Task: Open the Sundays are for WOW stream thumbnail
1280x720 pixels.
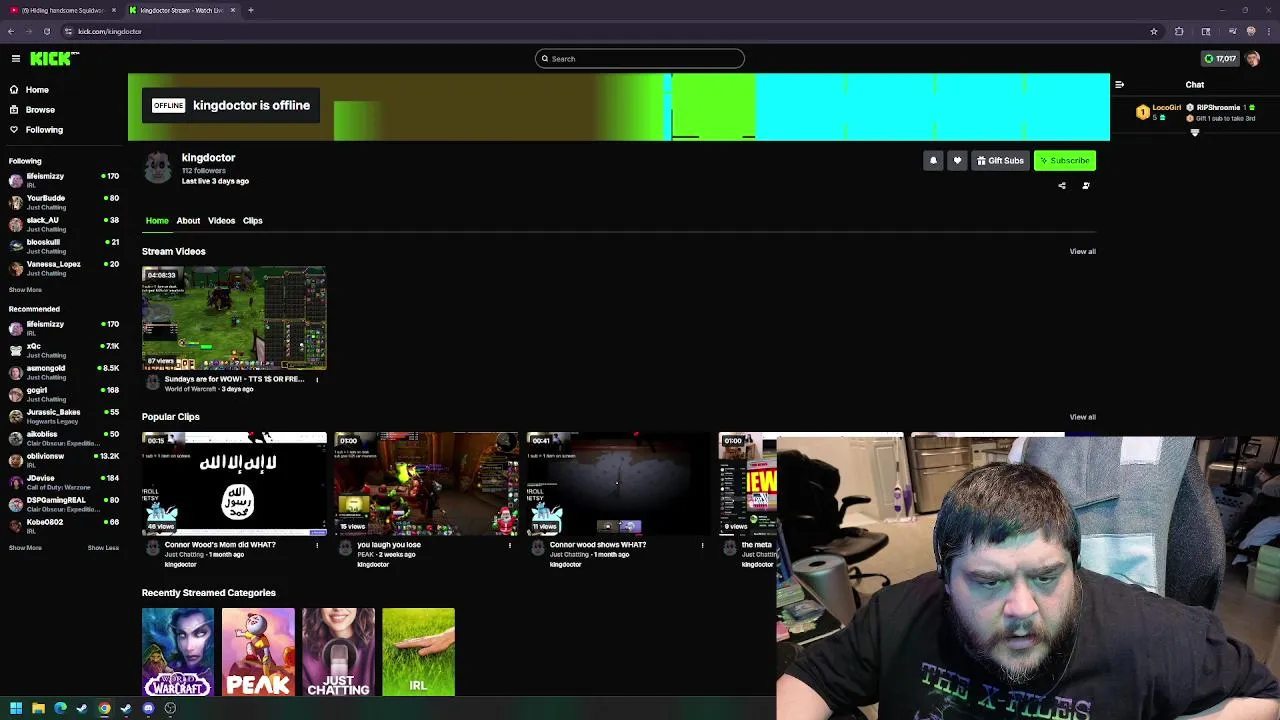Action: (234, 318)
